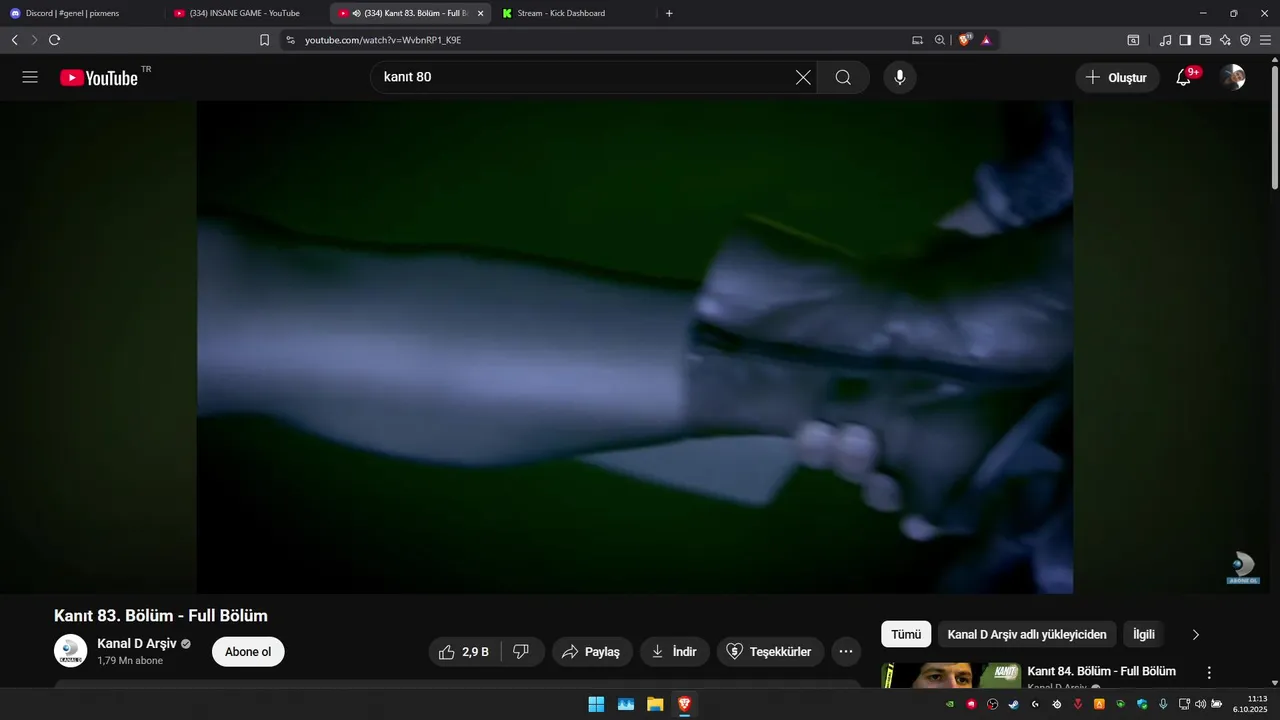1280x720 pixels.
Task: Bookmark this page
Action: pyautogui.click(x=265, y=40)
